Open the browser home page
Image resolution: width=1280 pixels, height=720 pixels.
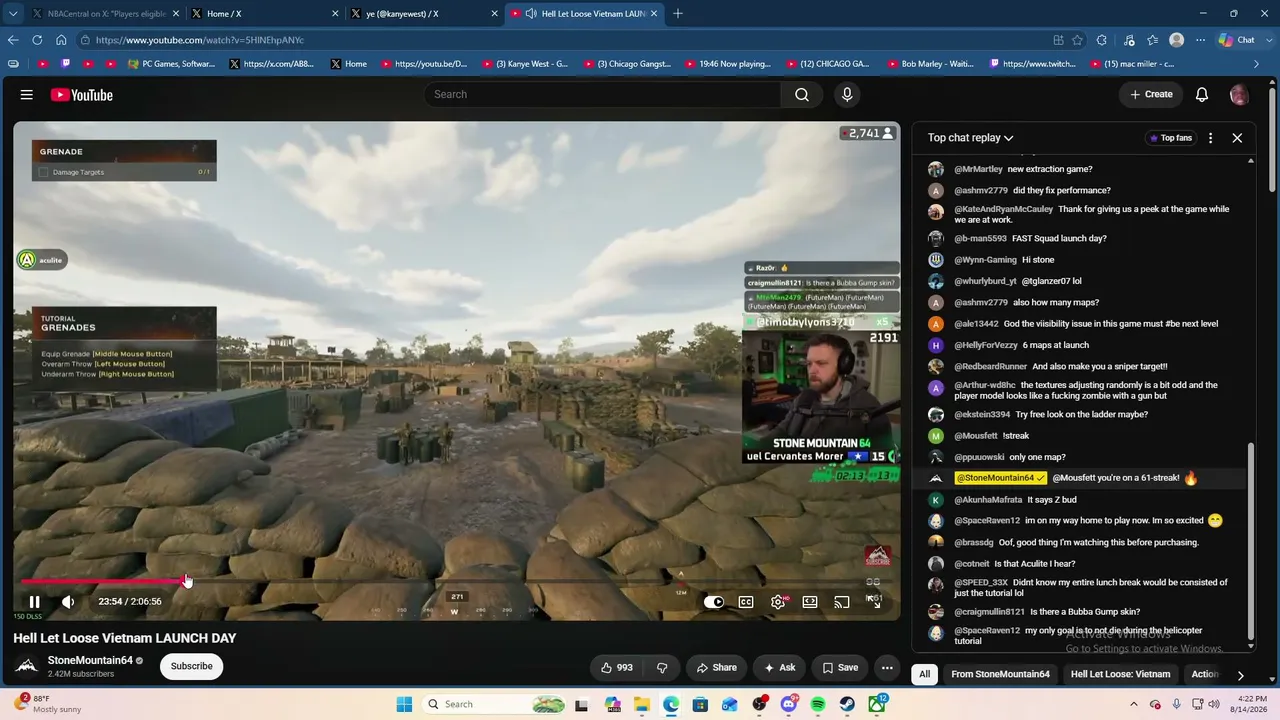pos(61,40)
